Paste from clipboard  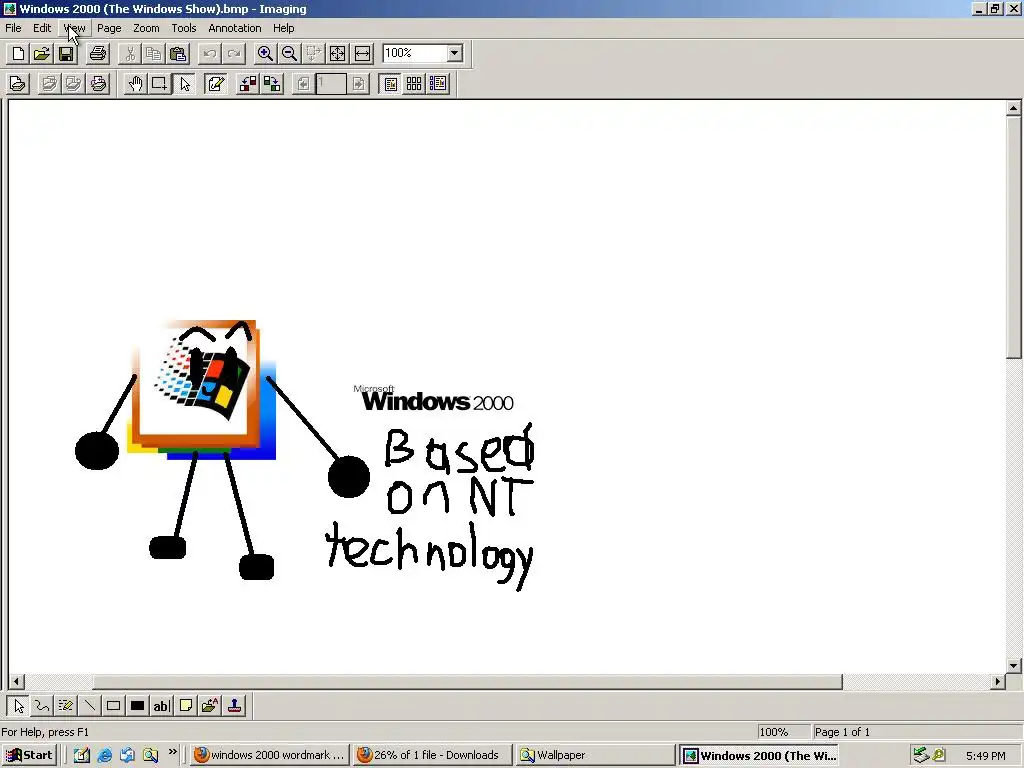tap(178, 54)
